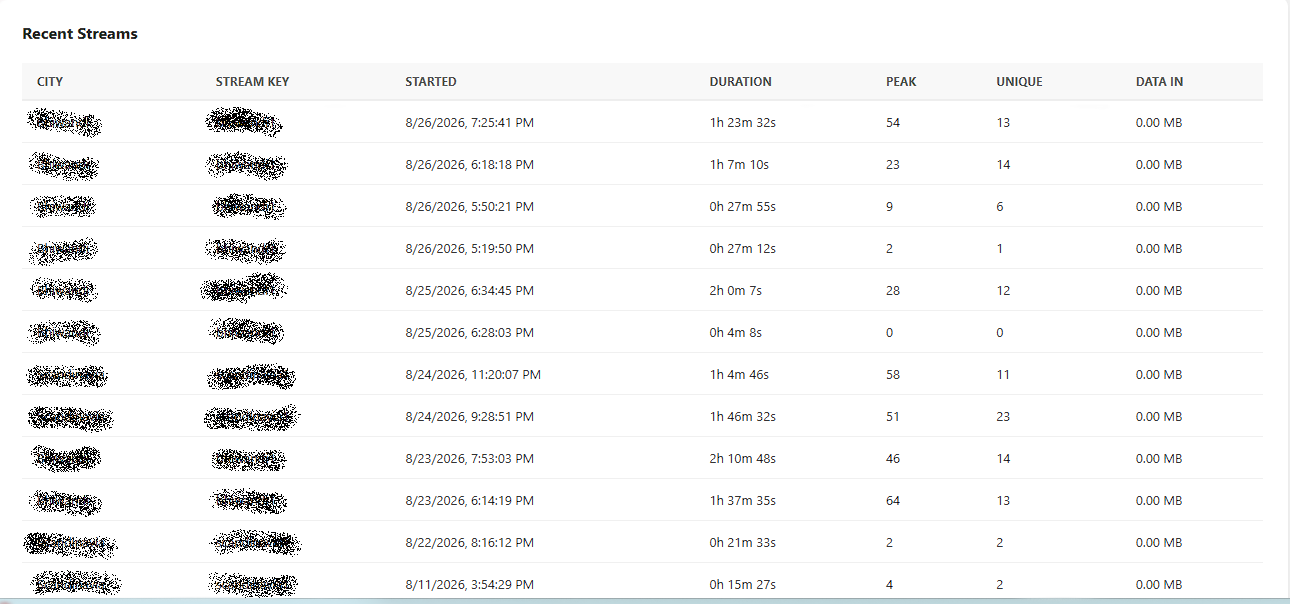Click duration 1h 37m 35s
The width and height of the screenshot is (1290, 604).
[x=743, y=501]
